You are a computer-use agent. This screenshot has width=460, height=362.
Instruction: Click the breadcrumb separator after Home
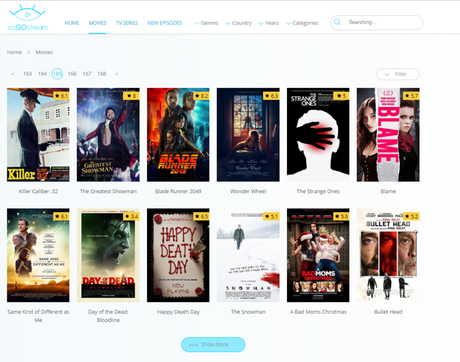click(x=29, y=52)
